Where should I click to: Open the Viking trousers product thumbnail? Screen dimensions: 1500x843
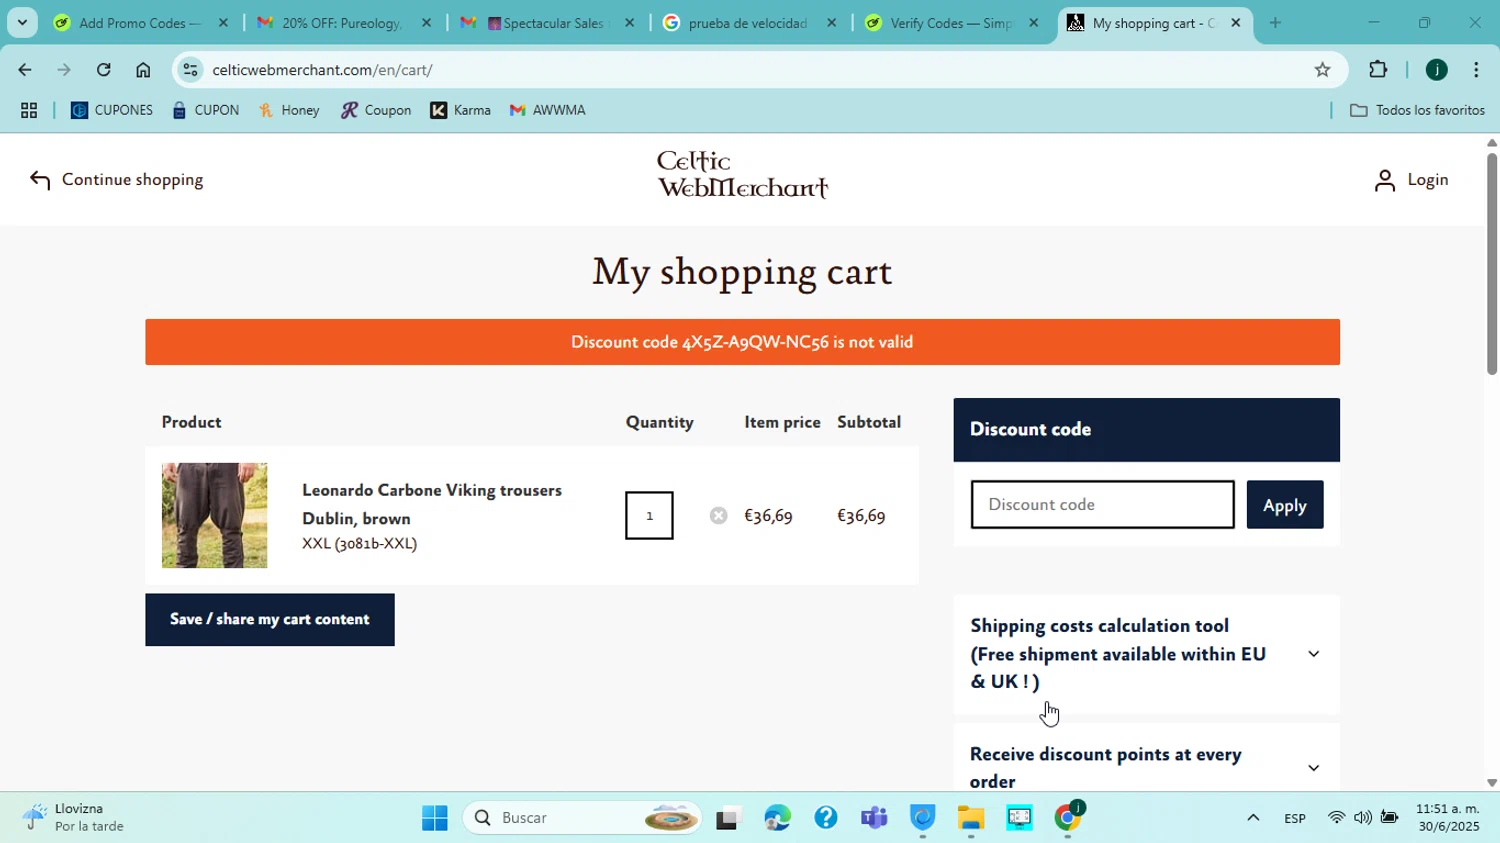214,516
